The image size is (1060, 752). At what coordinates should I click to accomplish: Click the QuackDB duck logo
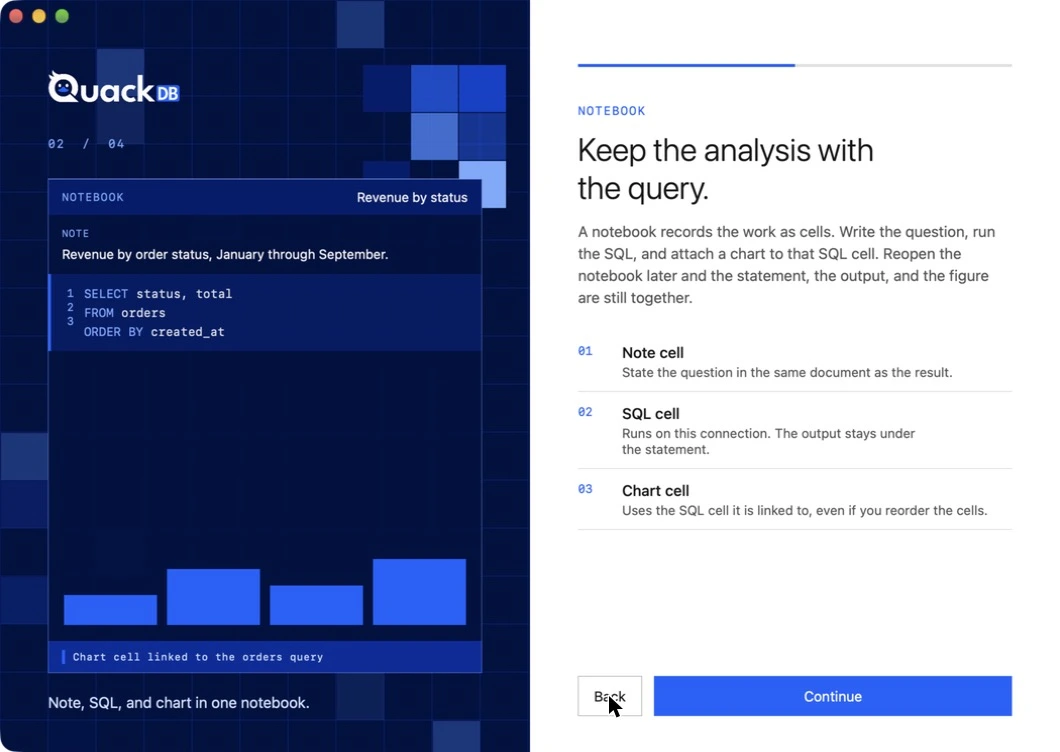click(x=114, y=88)
